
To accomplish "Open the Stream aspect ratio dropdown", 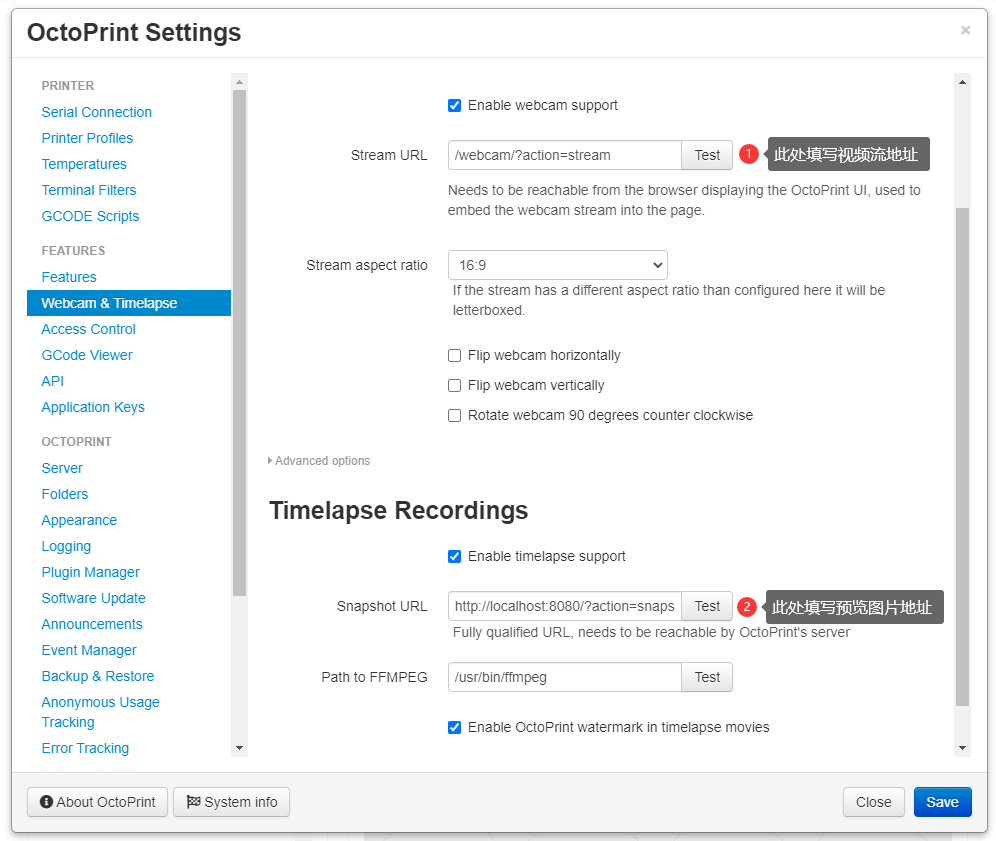I will pos(557,265).
